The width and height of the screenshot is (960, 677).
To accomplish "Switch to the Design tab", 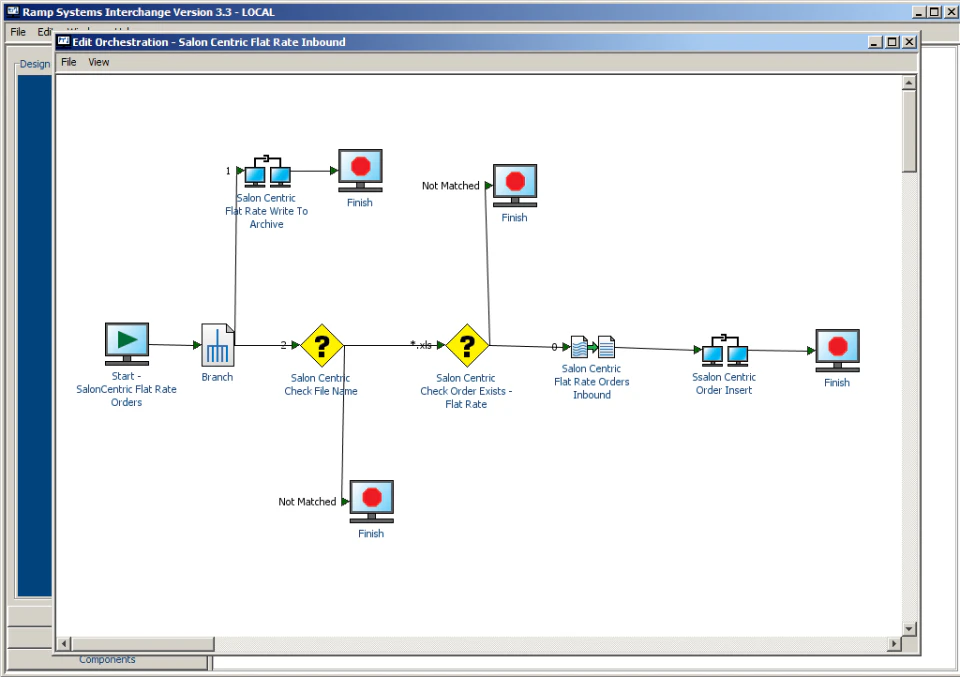I will (x=34, y=63).
